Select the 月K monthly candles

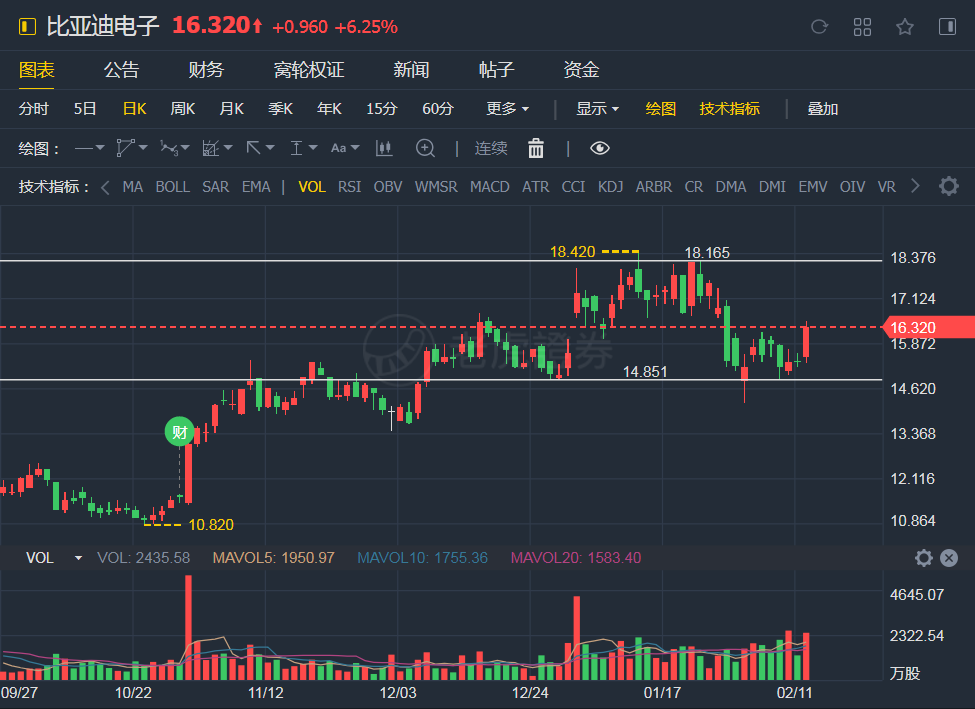click(x=231, y=109)
